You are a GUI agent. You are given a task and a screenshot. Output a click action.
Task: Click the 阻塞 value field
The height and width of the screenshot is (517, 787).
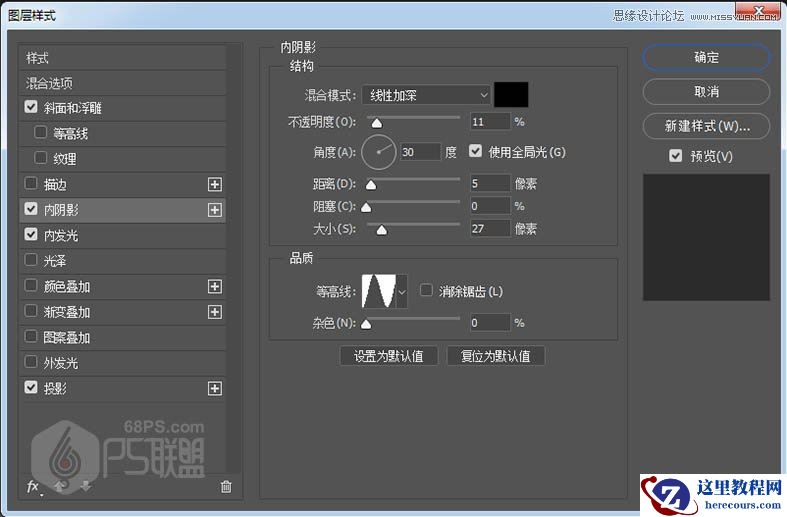click(x=490, y=206)
